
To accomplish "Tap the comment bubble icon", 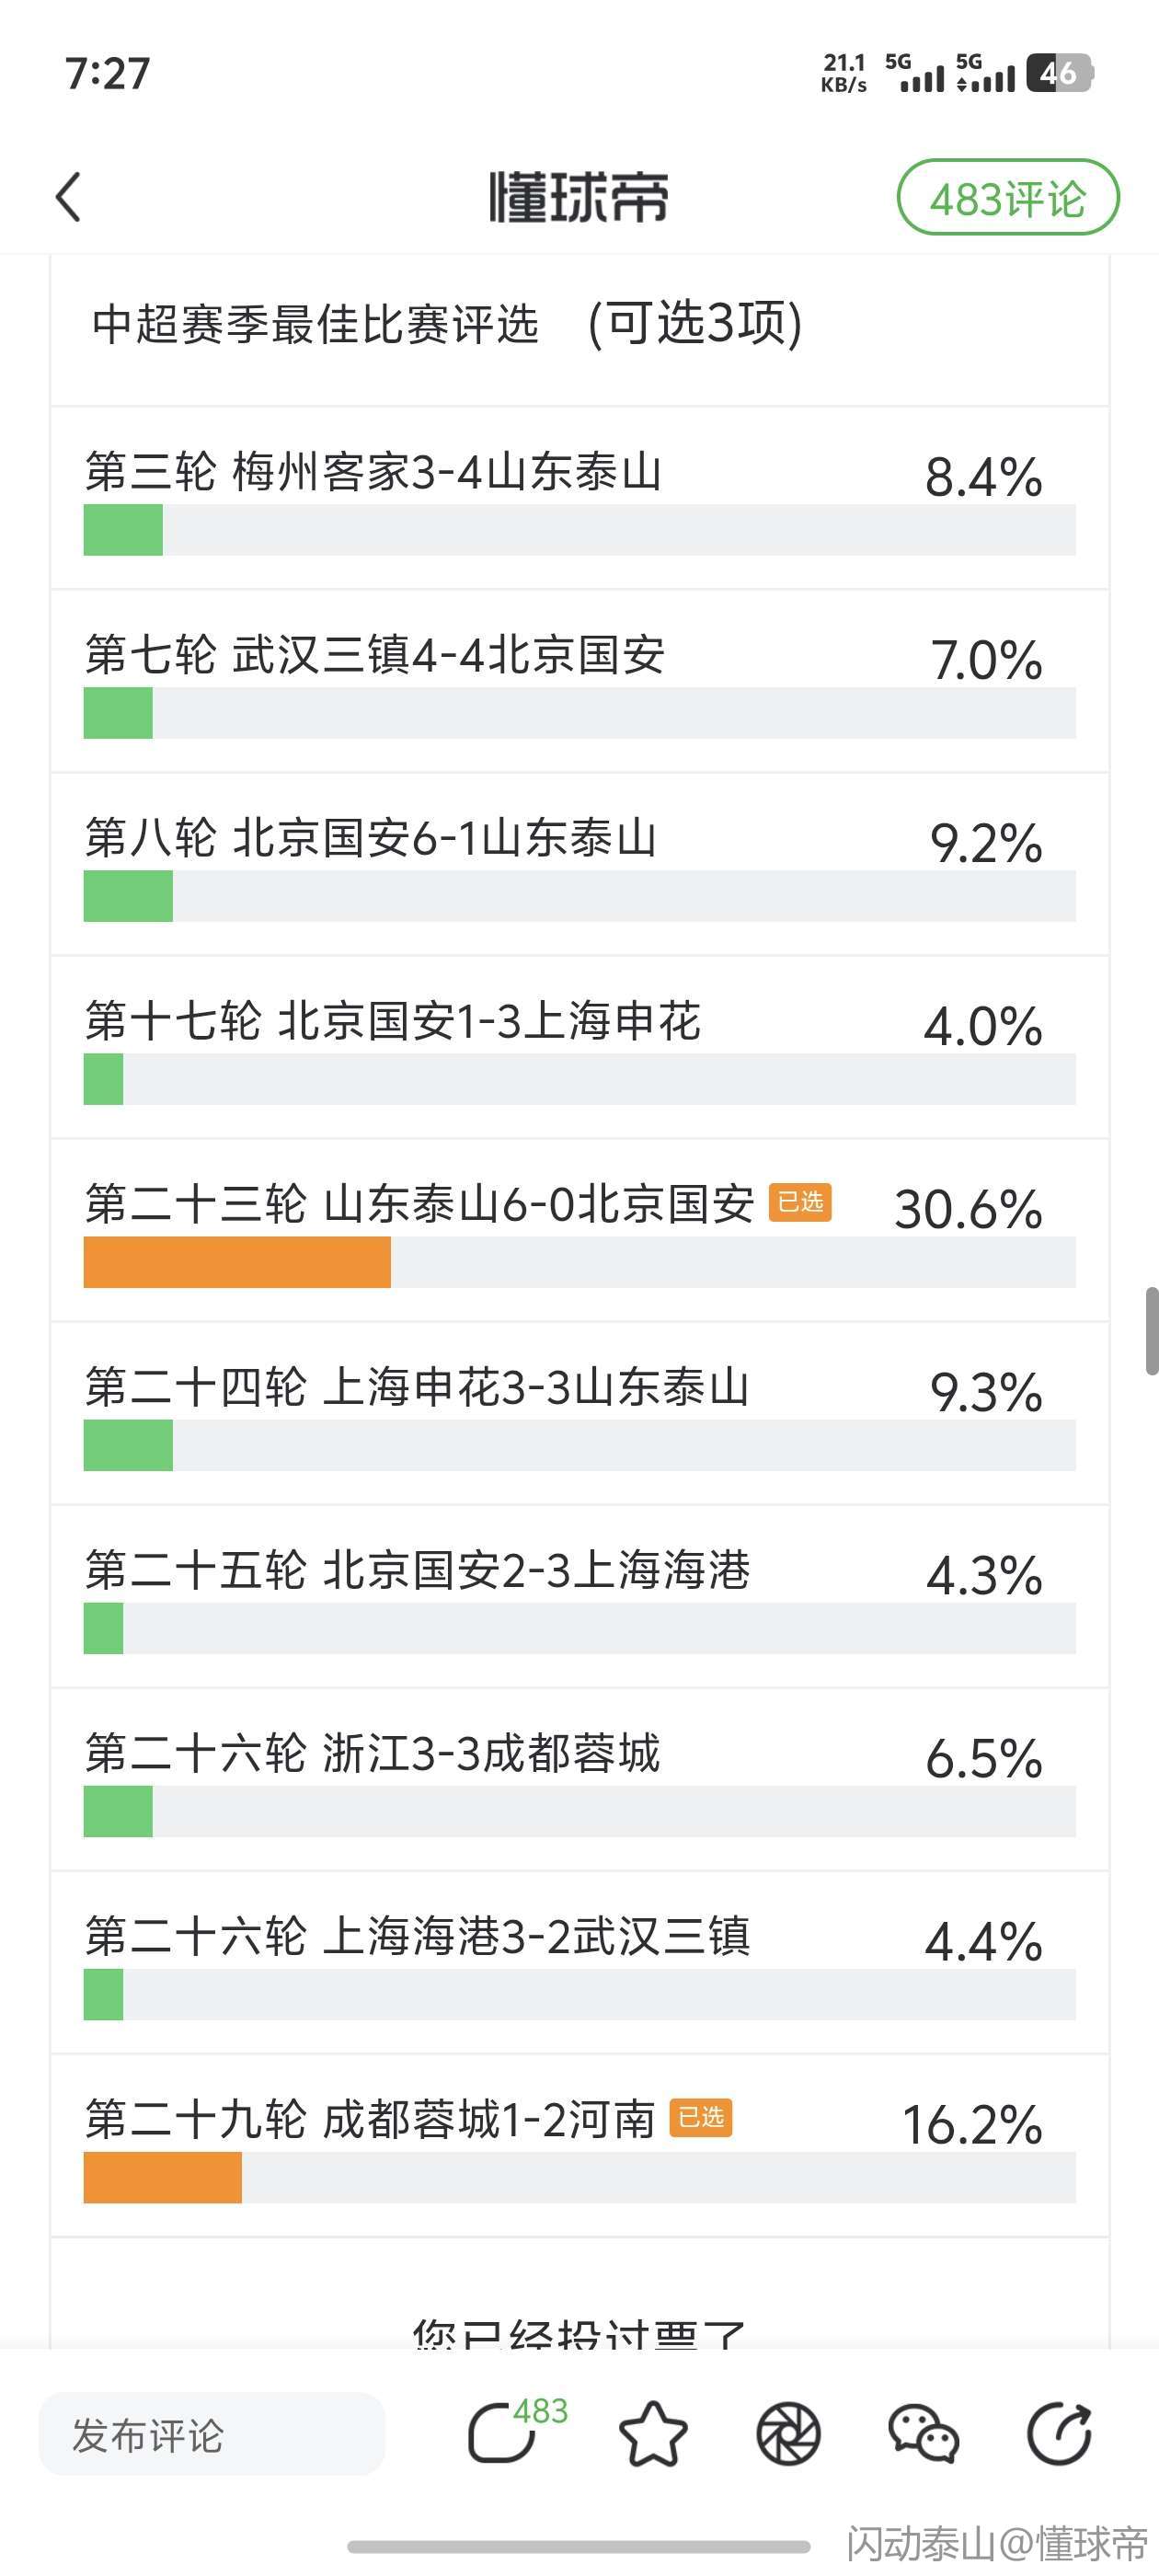I will 503,2433.
